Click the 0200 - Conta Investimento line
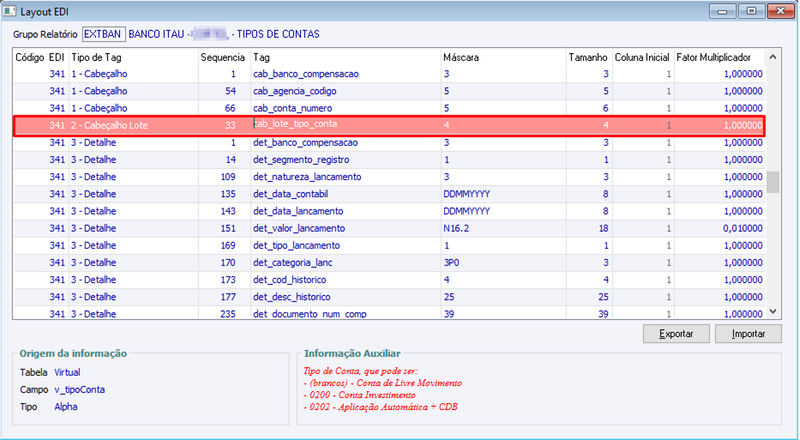Screen dimensions: 800x440 pos(359,395)
